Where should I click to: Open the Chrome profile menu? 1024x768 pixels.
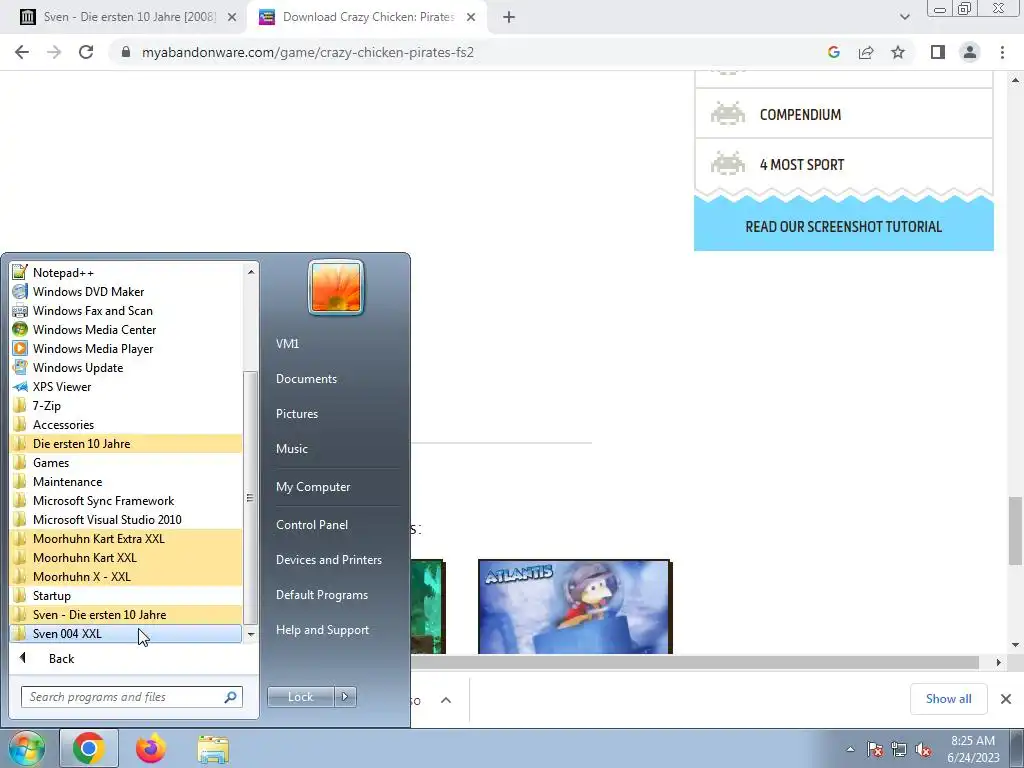click(x=970, y=52)
